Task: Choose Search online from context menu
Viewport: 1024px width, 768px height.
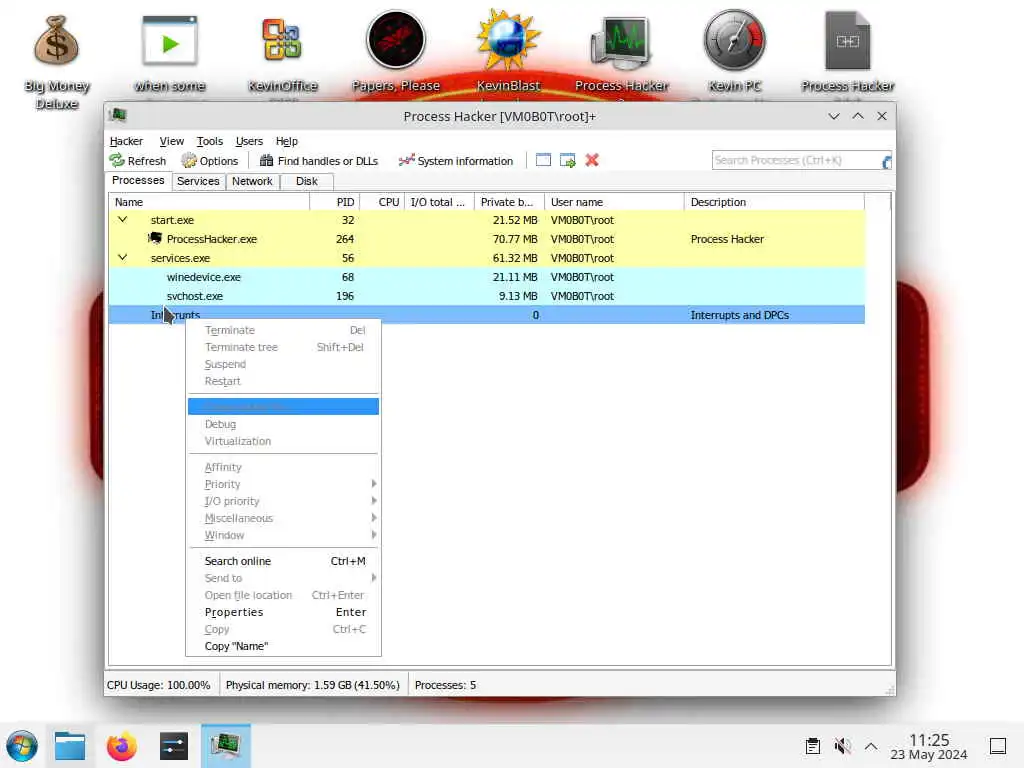Action: pos(283,561)
